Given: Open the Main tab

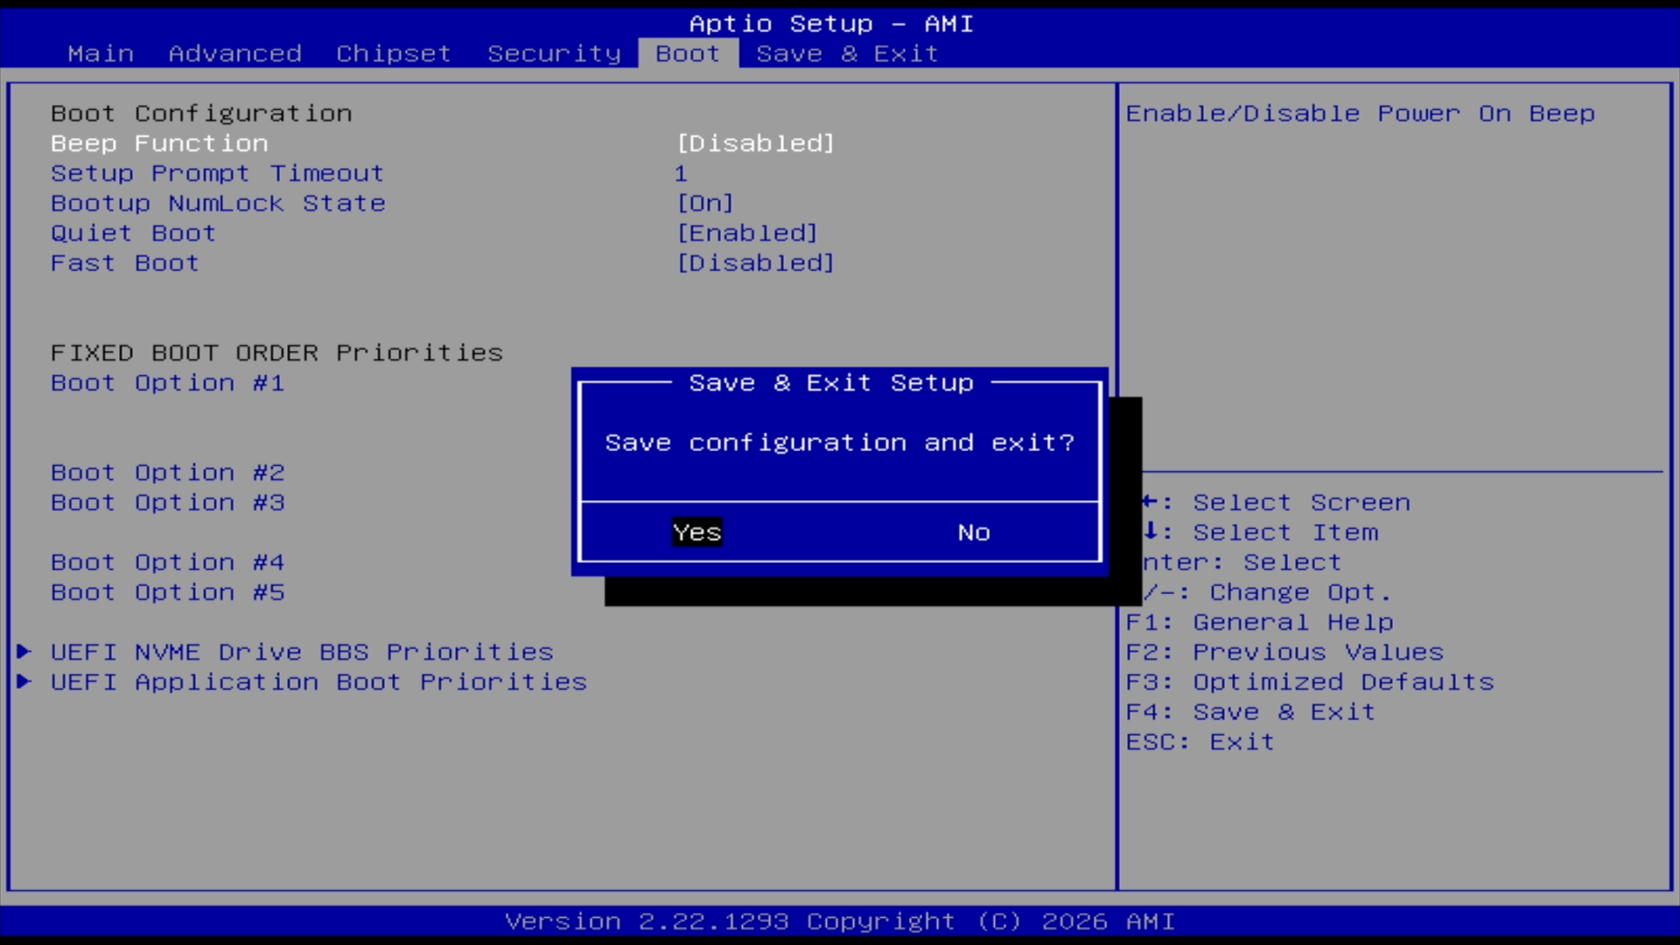Looking at the screenshot, I should tap(100, 53).
